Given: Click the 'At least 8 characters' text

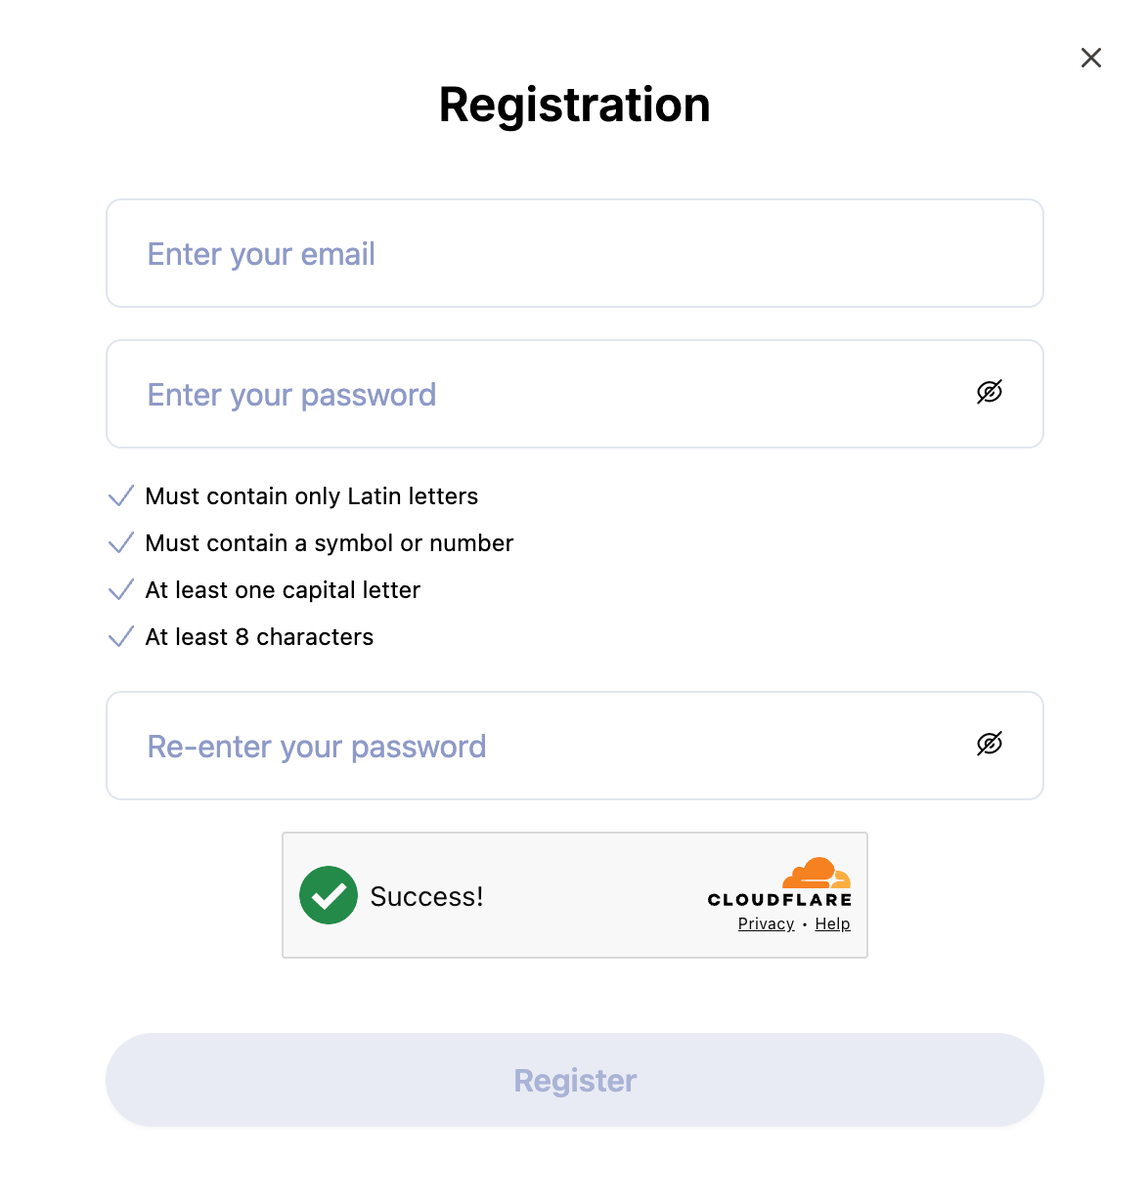Looking at the screenshot, I should tap(259, 638).
